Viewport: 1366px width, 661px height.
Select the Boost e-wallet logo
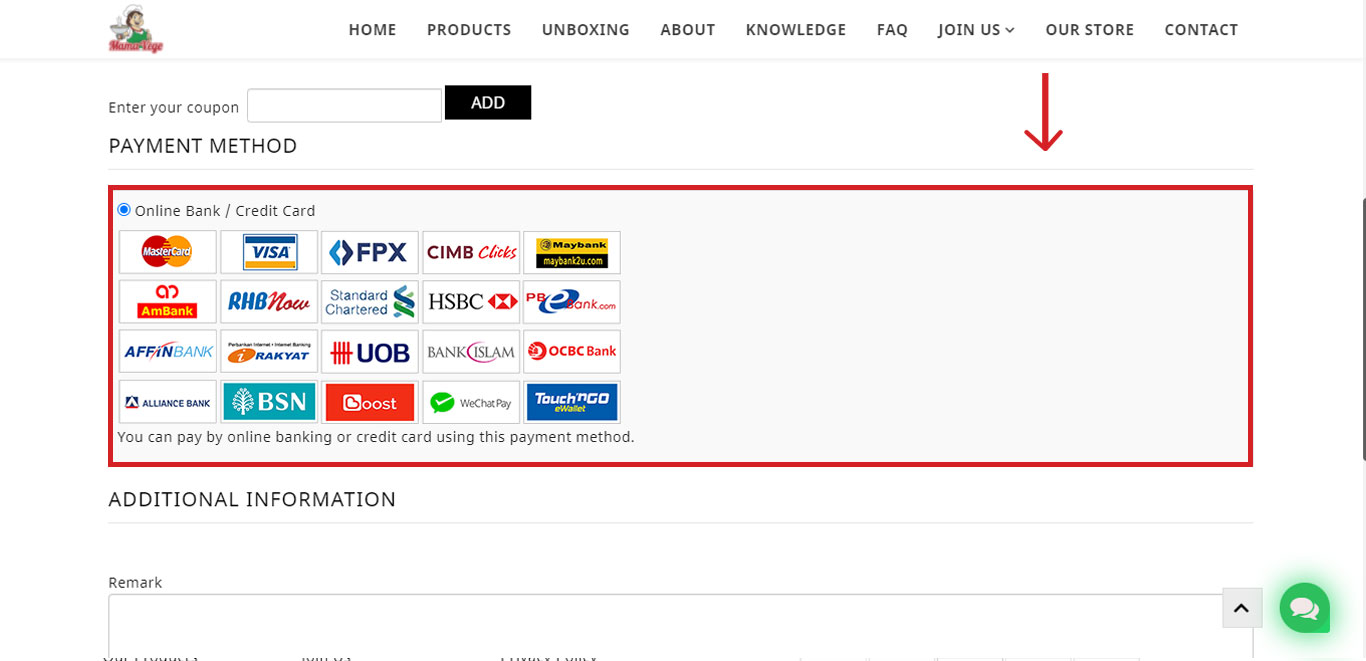coord(370,402)
